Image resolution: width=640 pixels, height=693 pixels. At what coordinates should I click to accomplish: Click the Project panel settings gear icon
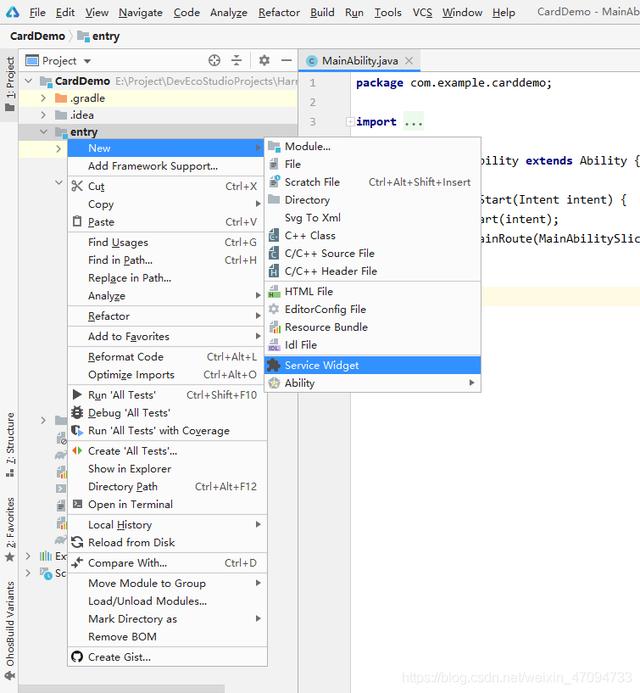264,61
